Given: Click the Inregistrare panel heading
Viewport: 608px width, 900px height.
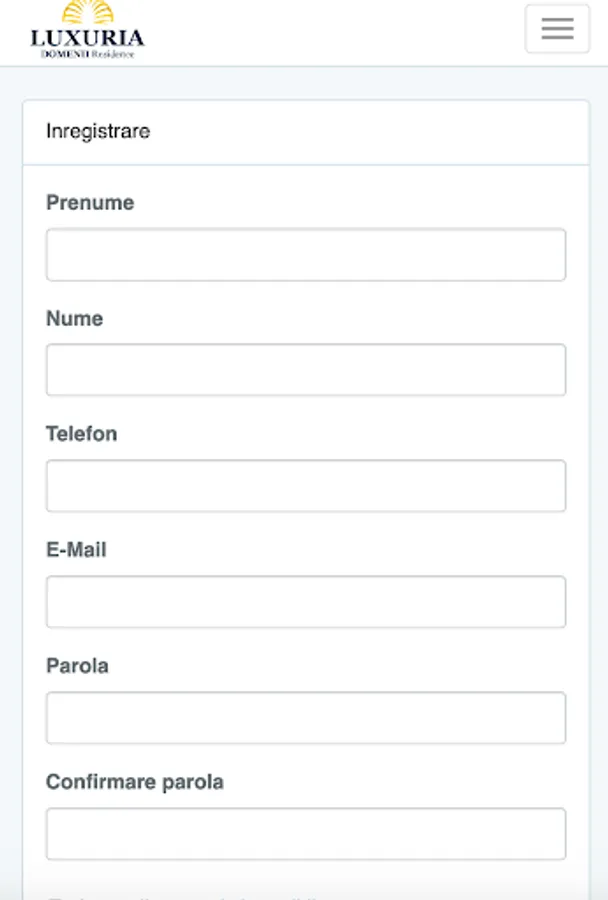Looking at the screenshot, I should pyautogui.click(x=98, y=132).
